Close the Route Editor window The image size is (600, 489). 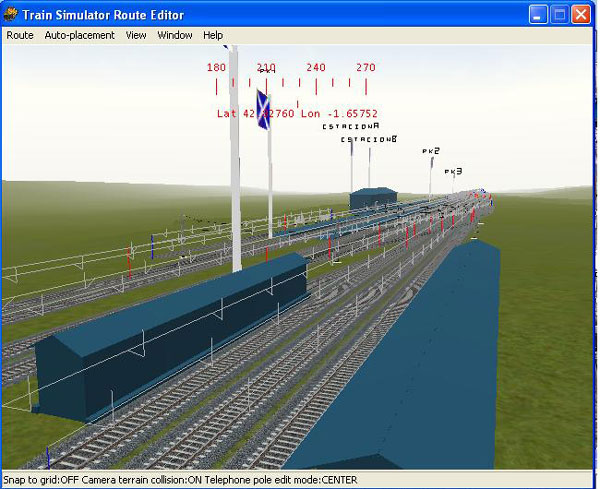(x=581, y=15)
